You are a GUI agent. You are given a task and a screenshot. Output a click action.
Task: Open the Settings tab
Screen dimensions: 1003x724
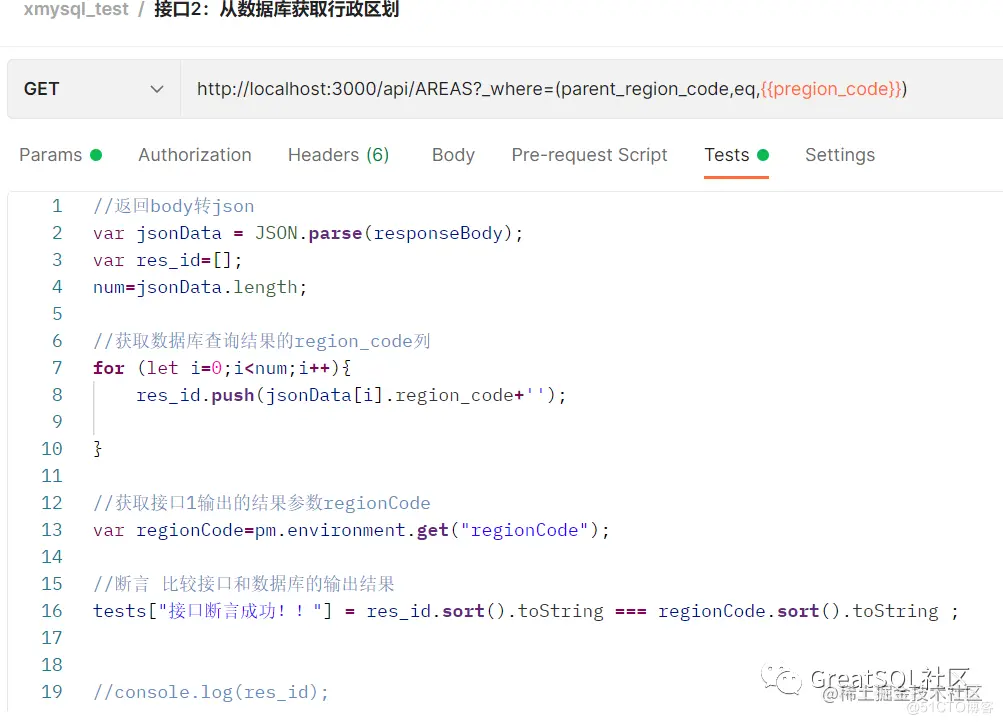(840, 155)
